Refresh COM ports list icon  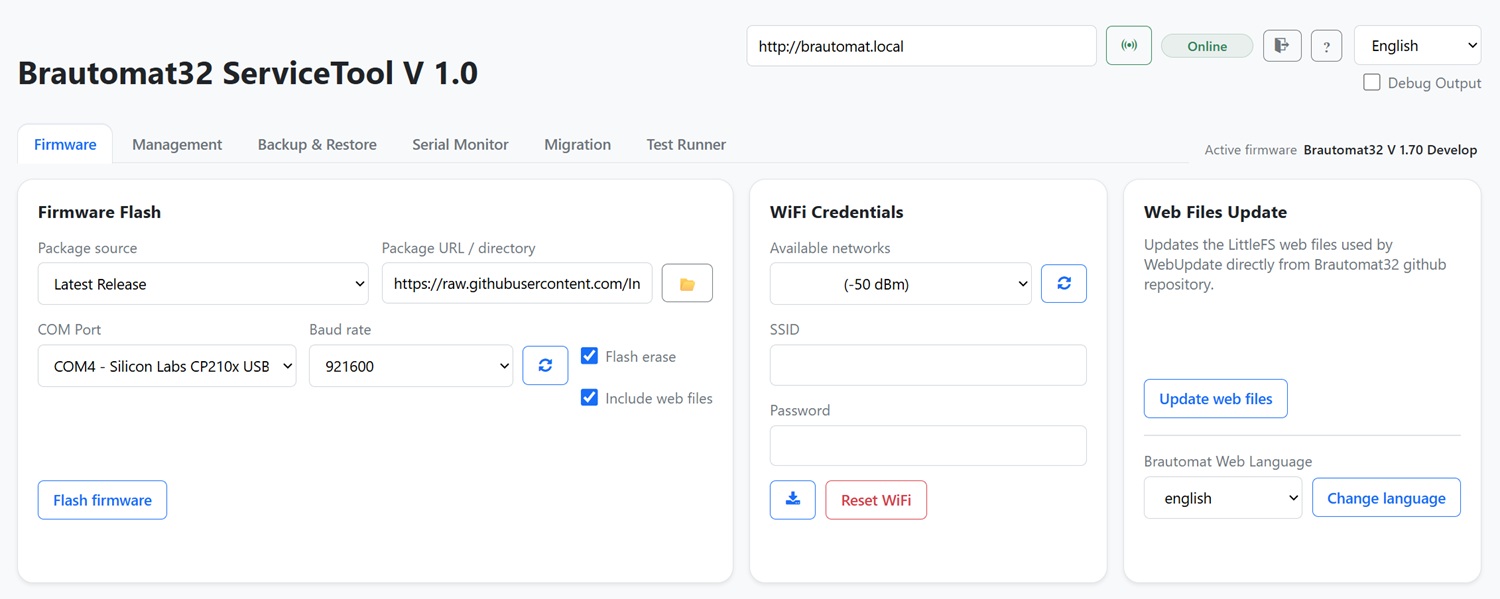[x=545, y=366]
